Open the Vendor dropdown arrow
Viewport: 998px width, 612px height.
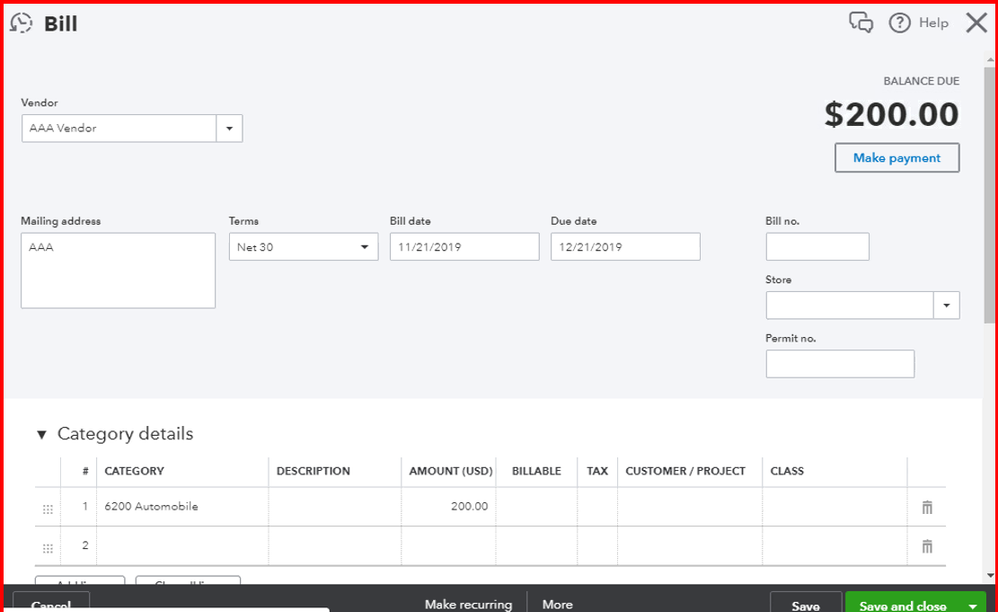click(229, 129)
